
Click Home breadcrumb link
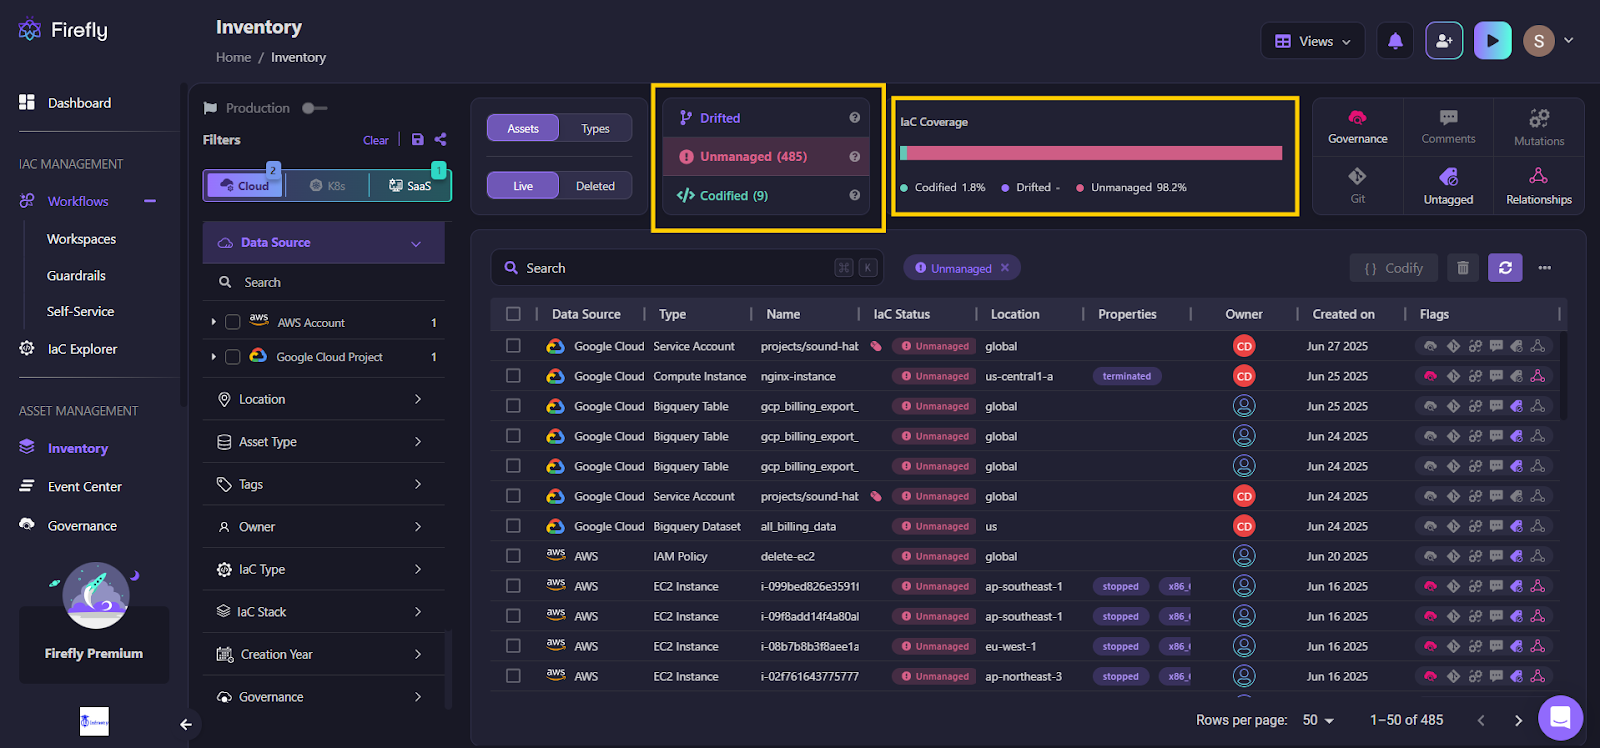pos(233,58)
